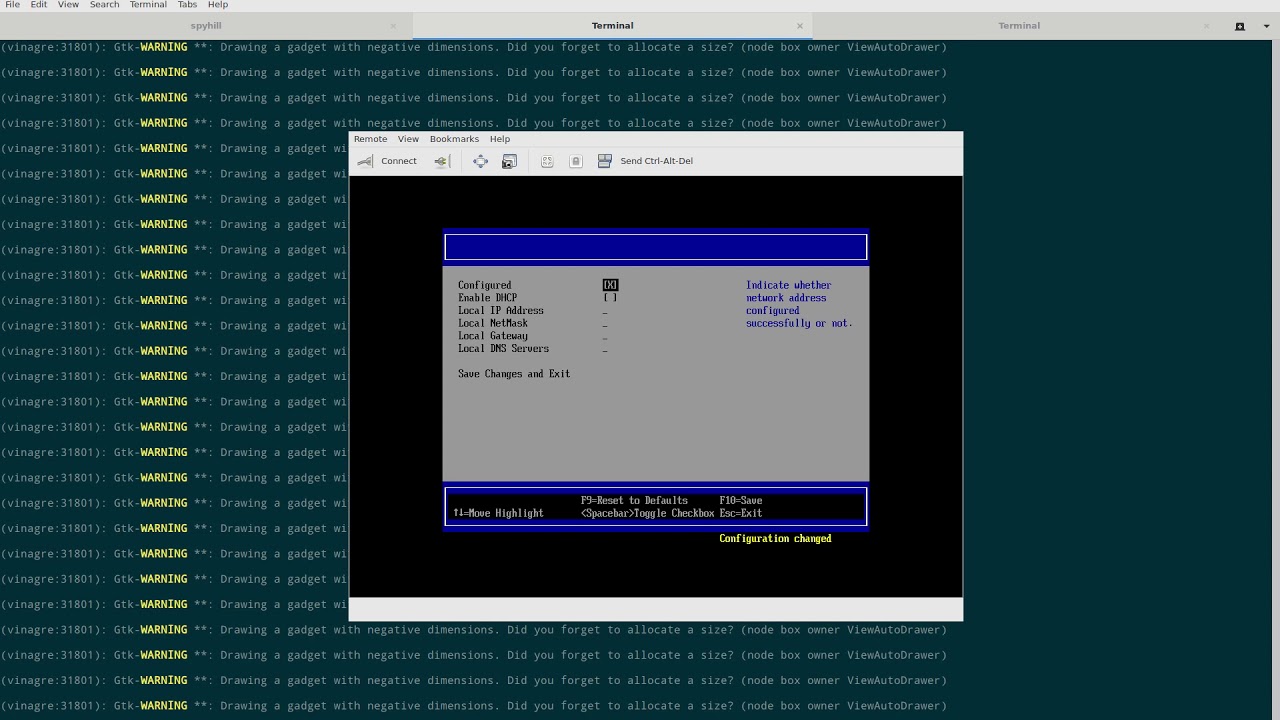This screenshot has height=720, width=1280.
Task: Toggle the Configured checkbox
Action: point(610,285)
